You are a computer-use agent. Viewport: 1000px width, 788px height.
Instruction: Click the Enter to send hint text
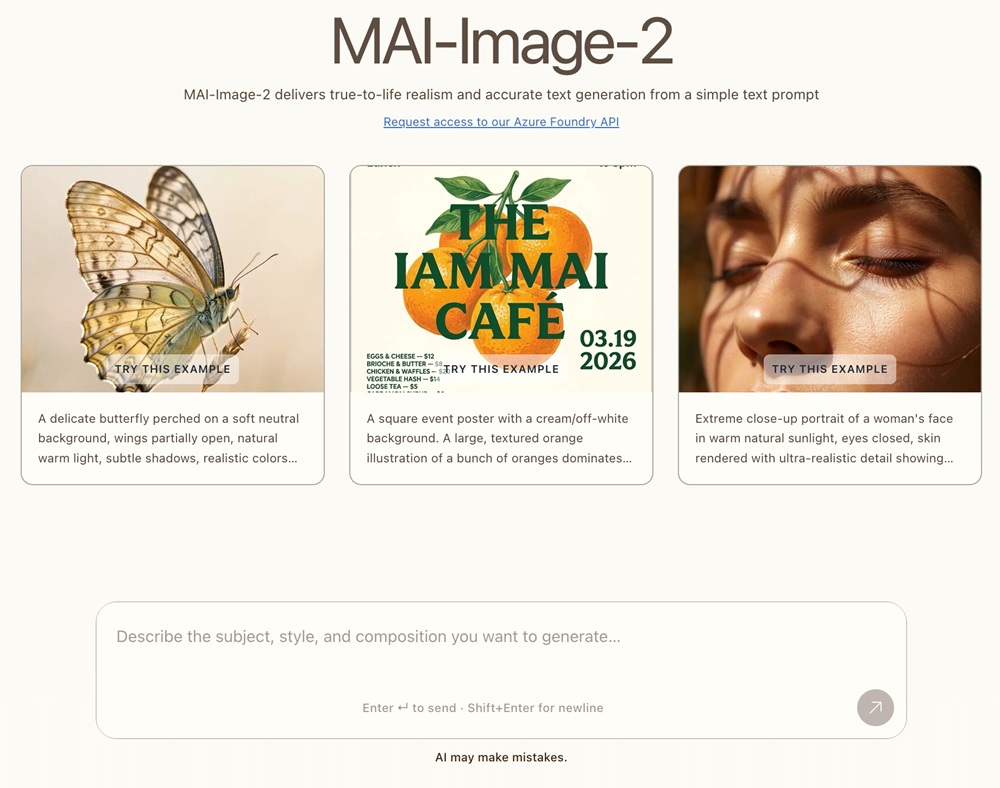(482, 708)
